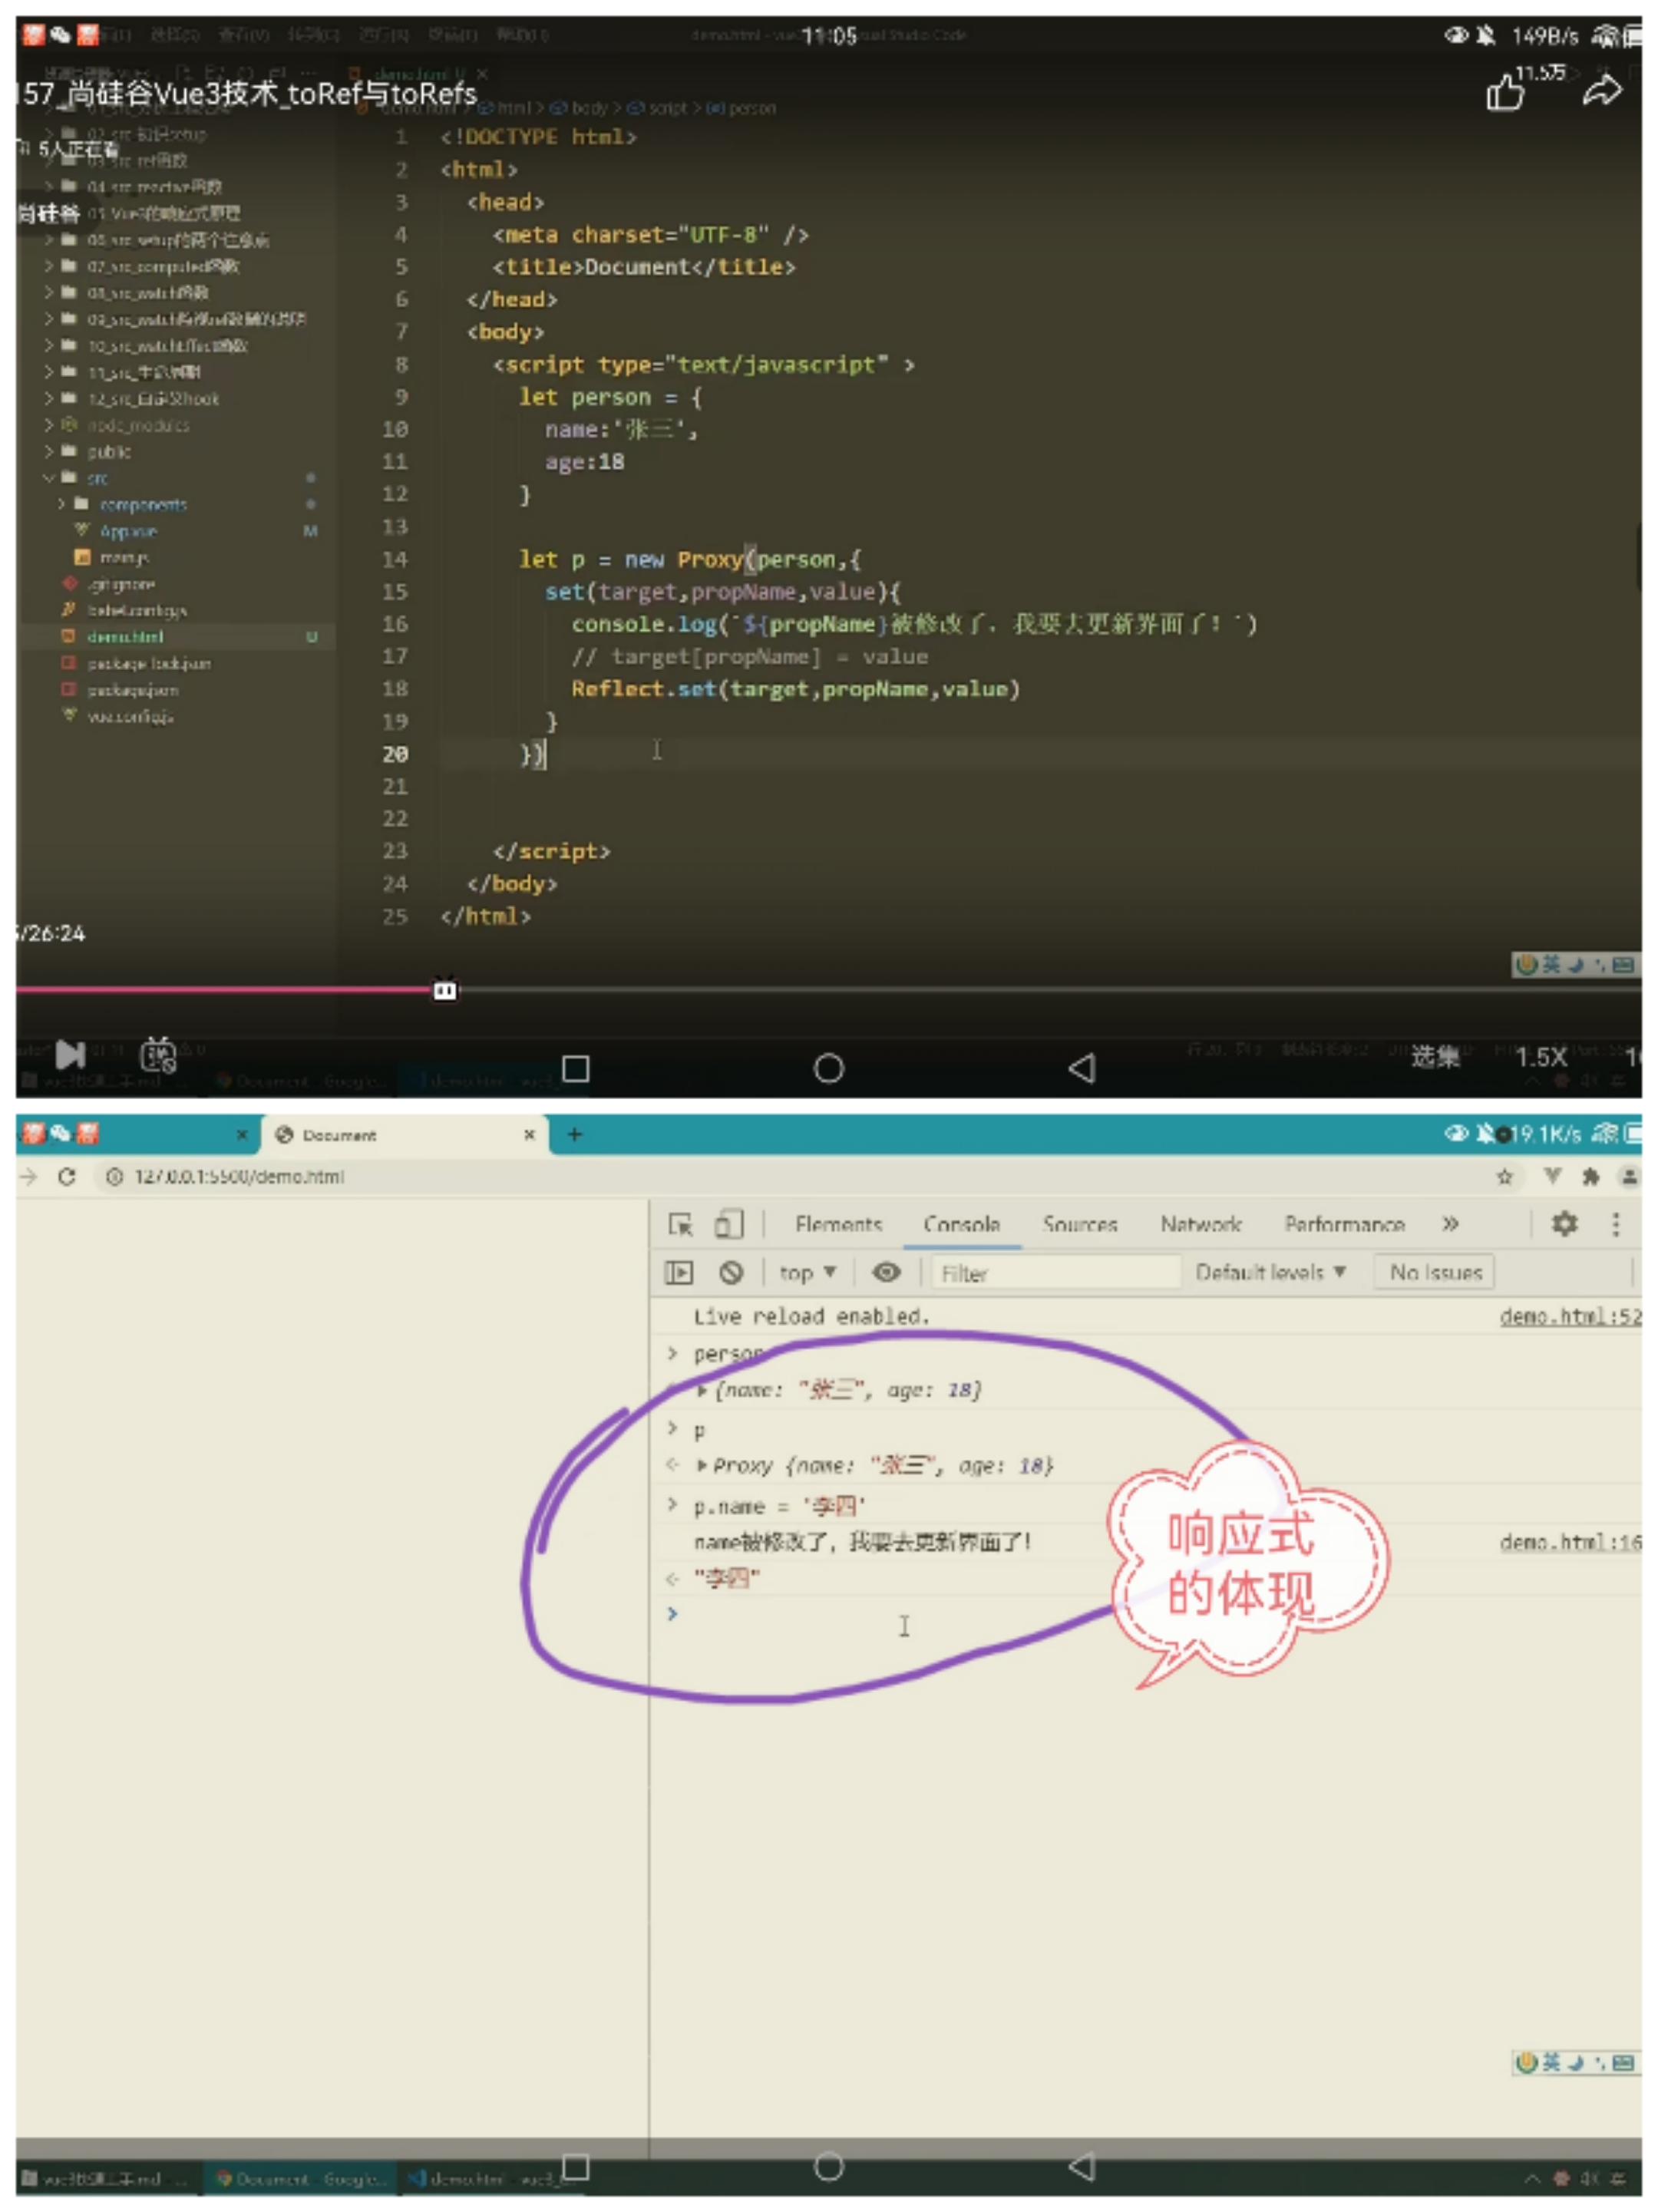The height and width of the screenshot is (2212, 1658).
Task: Reload the page with refresh icon
Action: click(x=67, y=1177)
